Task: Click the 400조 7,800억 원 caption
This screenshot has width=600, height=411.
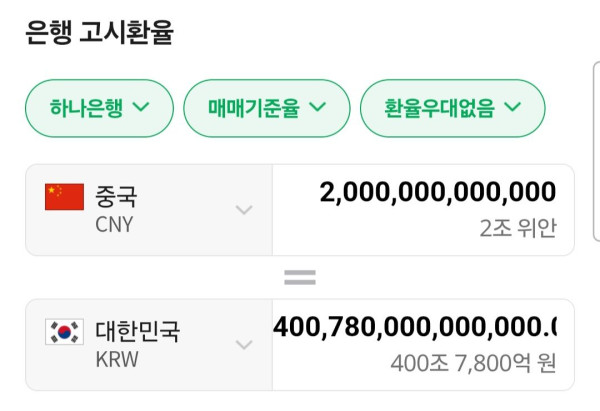Action: pyautogui.click(x=473, y=363)
